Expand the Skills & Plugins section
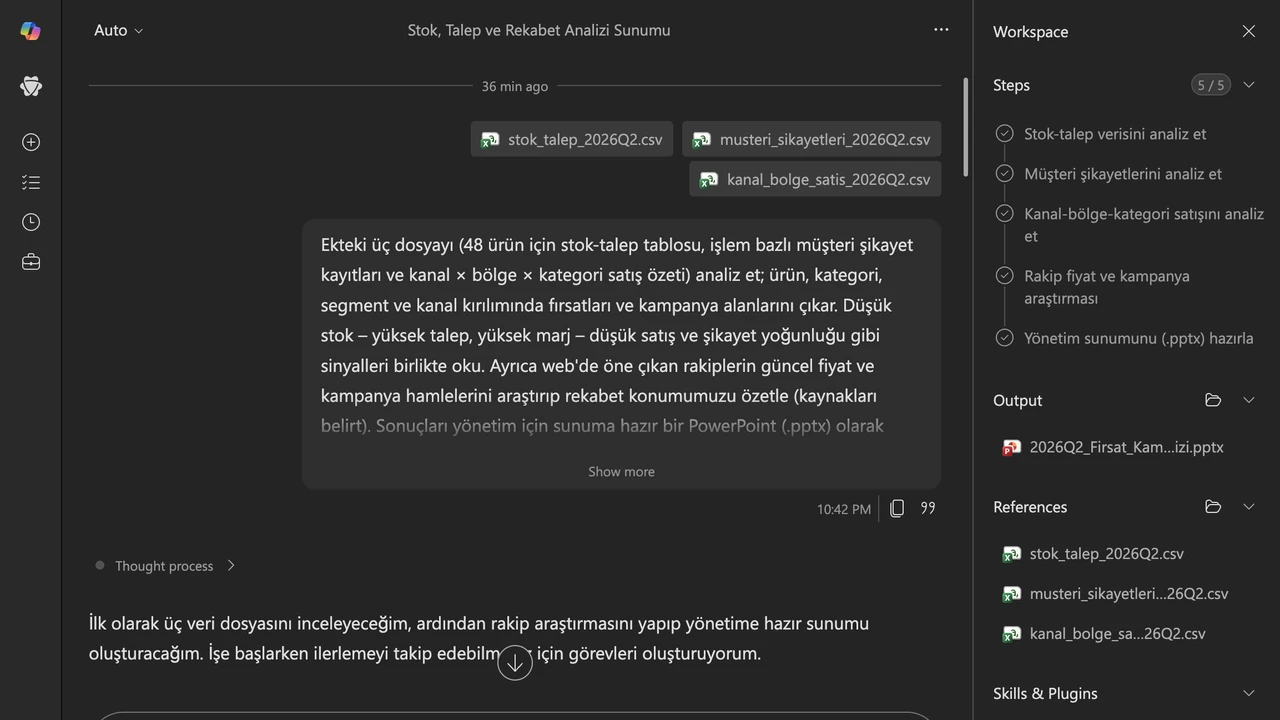 click(x=1249, y=693)
